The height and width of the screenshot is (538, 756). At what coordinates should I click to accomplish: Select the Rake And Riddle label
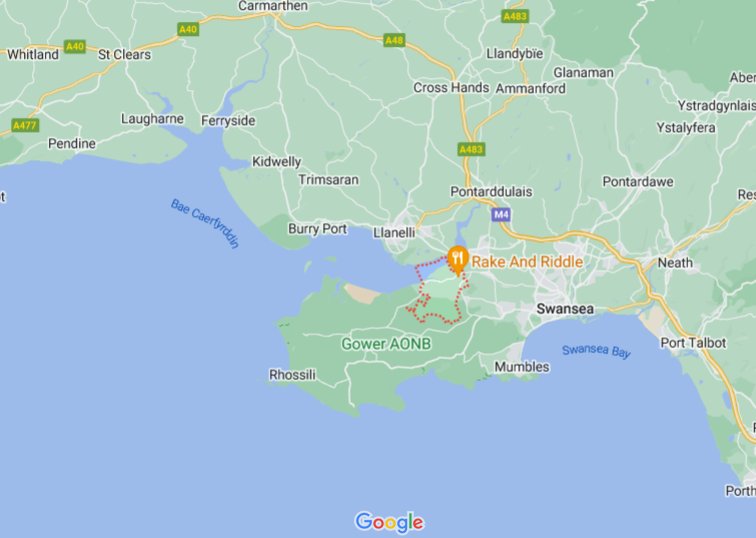coord(527,262)
